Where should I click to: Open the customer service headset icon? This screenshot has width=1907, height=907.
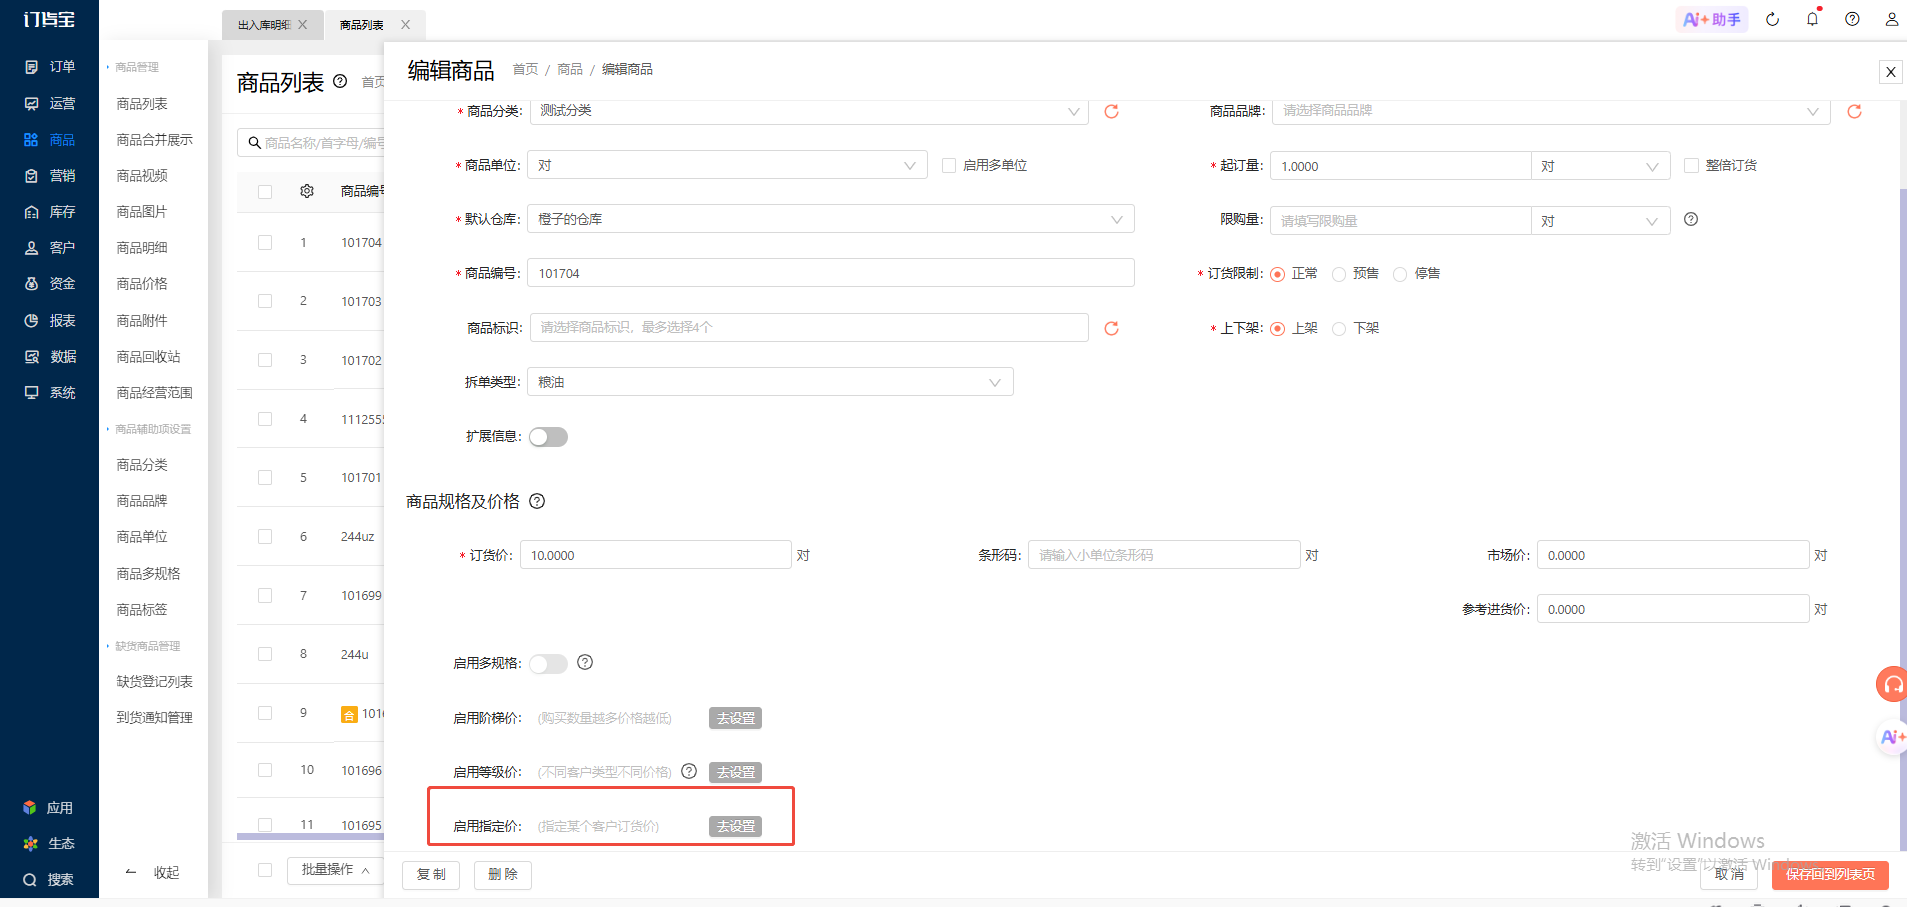pos(1892,685)
